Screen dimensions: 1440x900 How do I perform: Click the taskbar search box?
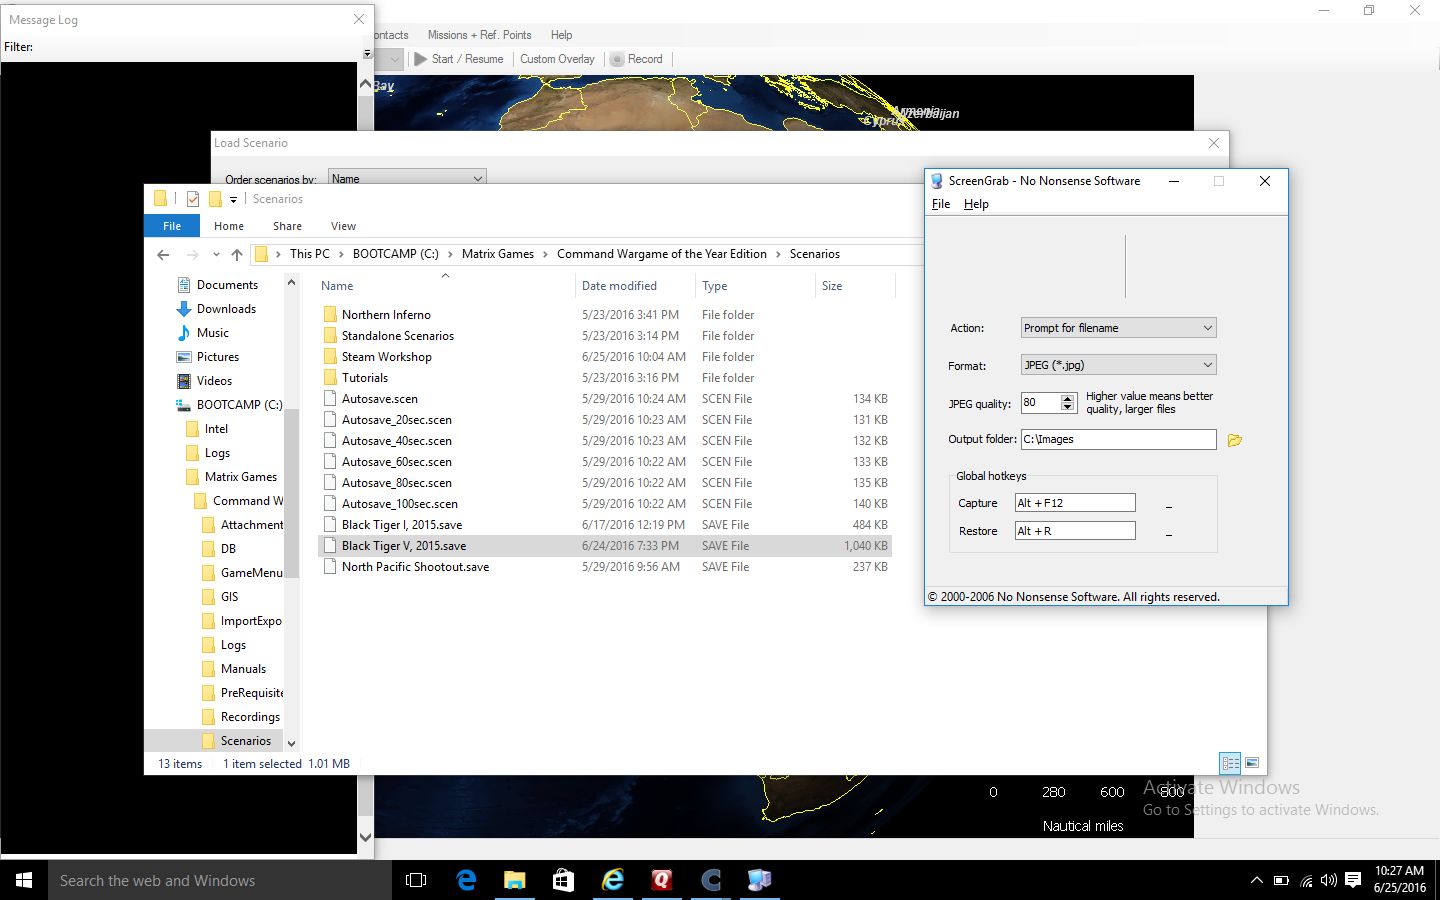click(x=220, y=880)
